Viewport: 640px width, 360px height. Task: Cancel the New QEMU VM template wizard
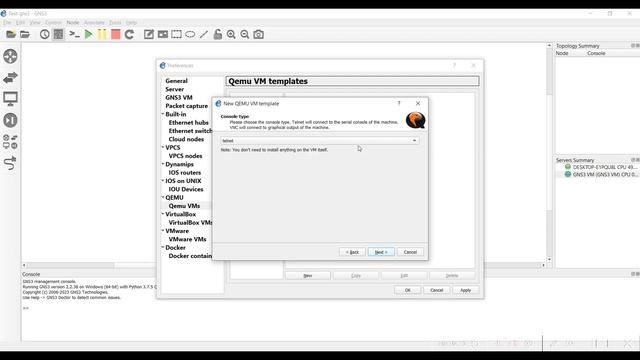click(x=410, y=252)
